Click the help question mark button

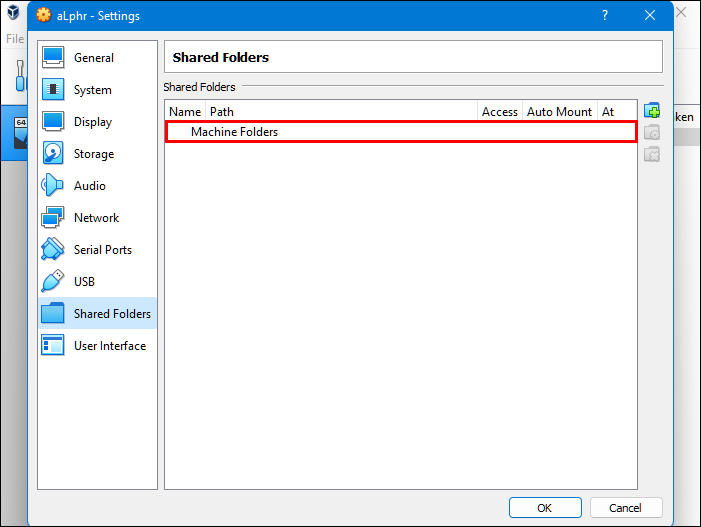604,16
